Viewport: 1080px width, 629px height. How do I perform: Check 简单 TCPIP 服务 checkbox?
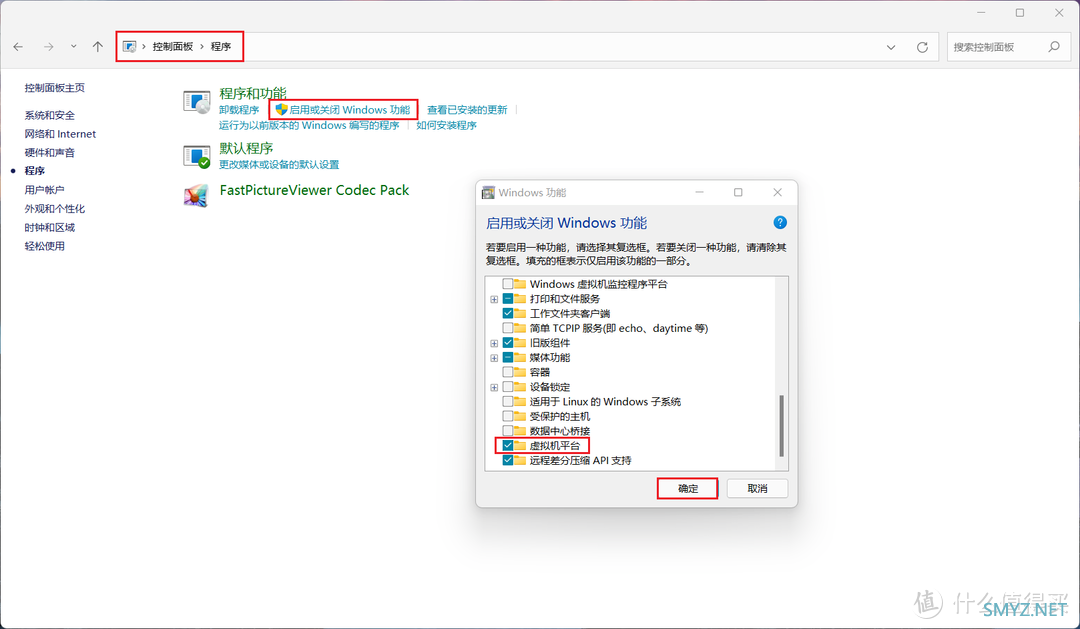tap(508, 328)
